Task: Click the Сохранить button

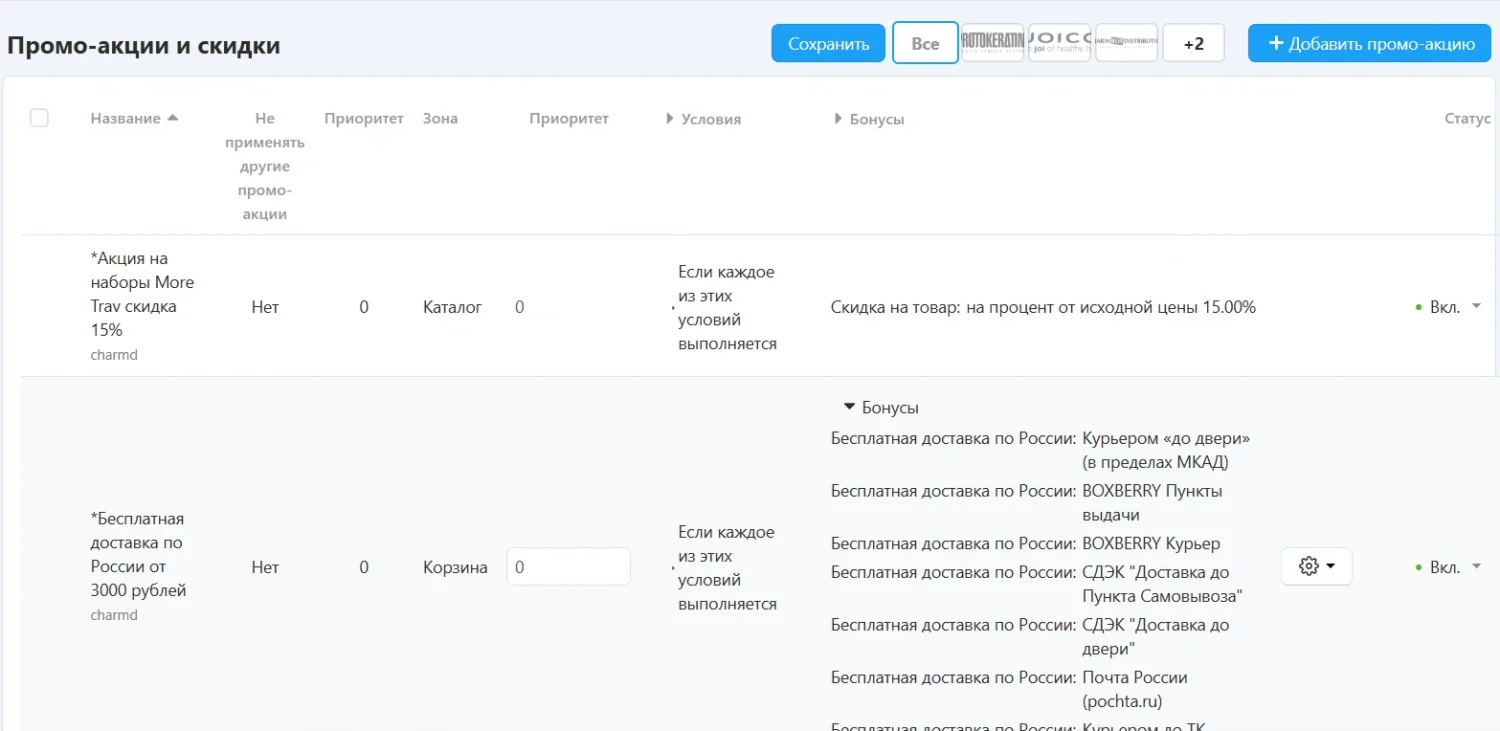Action: (x=828, y=44)
